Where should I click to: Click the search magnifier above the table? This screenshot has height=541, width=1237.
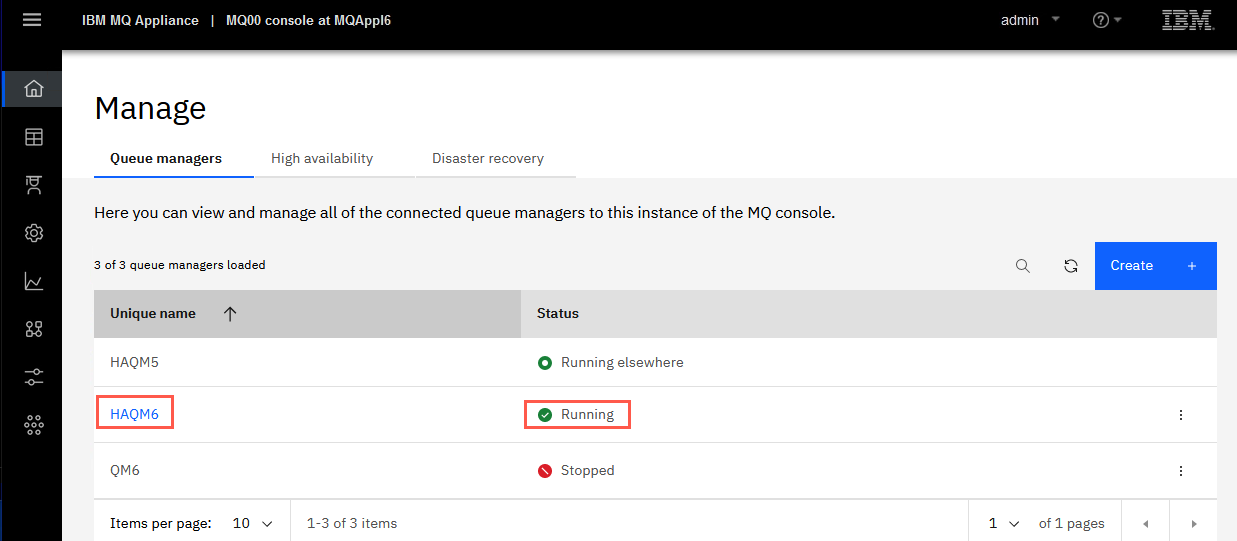click(1023, 266)
